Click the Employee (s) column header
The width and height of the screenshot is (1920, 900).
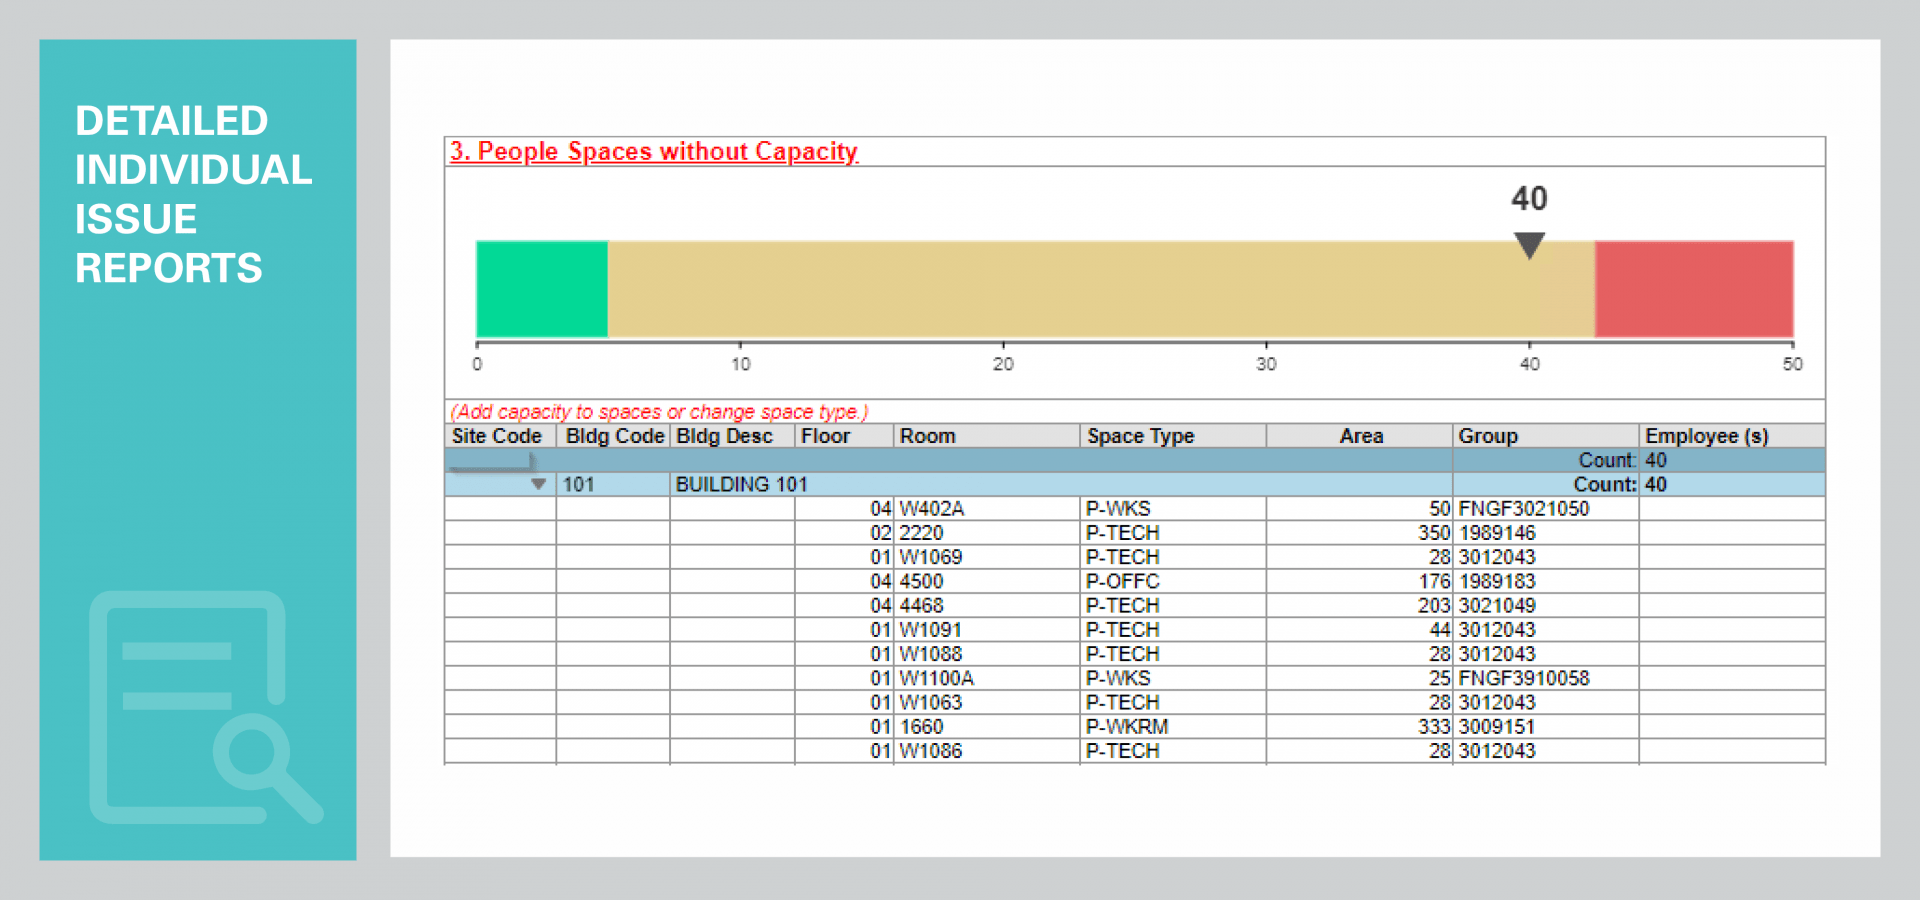coord(1705,435)
